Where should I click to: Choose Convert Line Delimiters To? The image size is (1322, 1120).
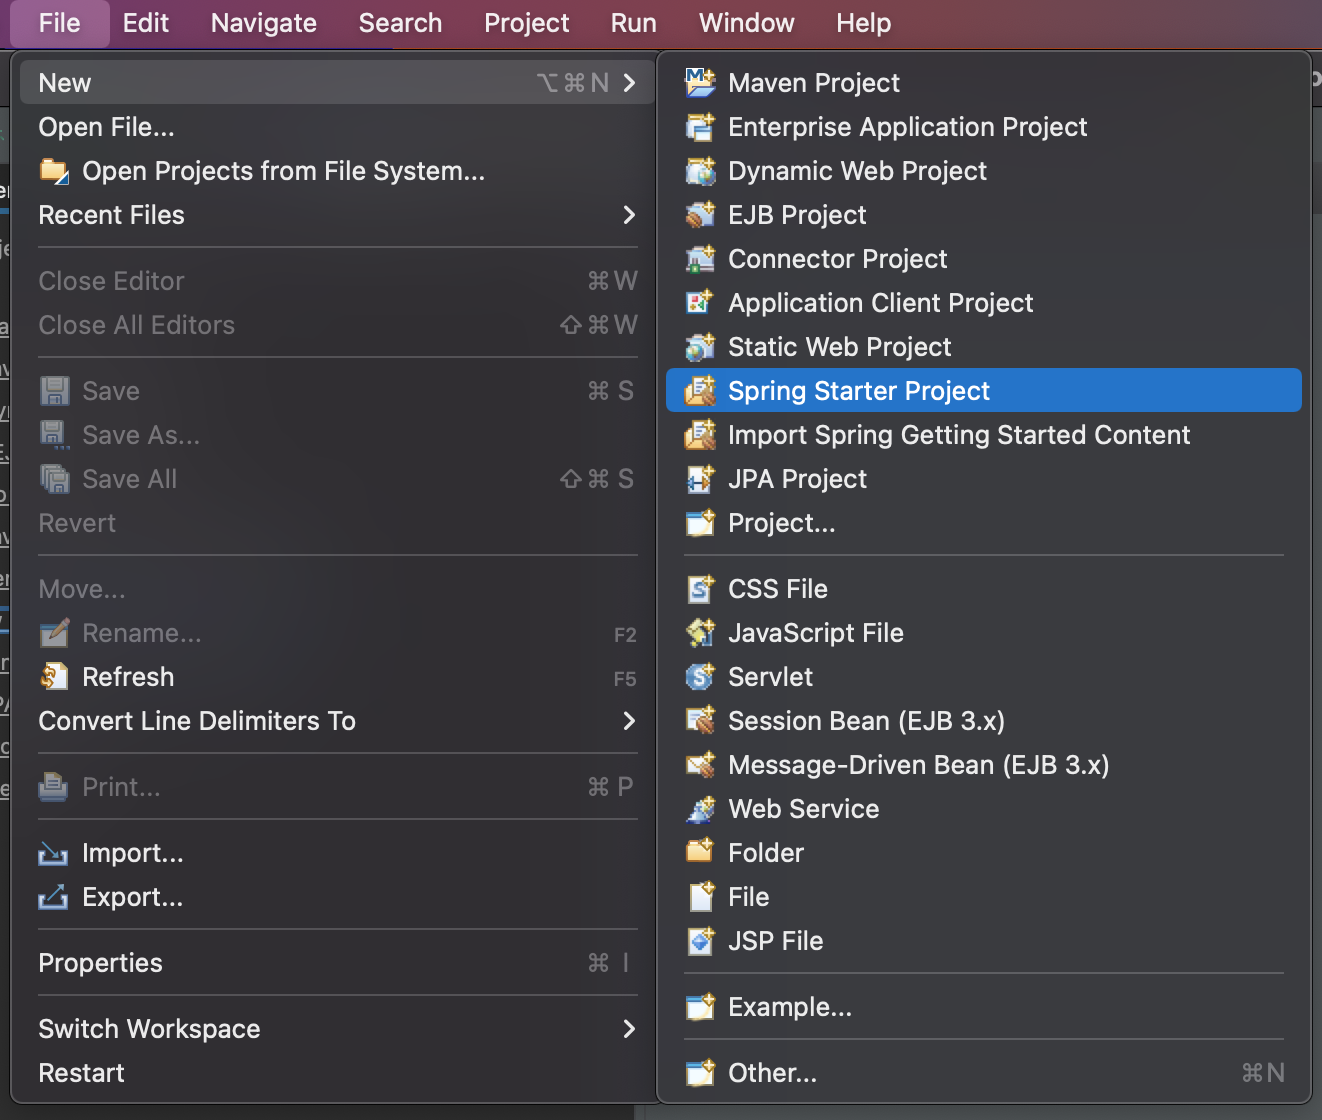click(x=338, y=720)
